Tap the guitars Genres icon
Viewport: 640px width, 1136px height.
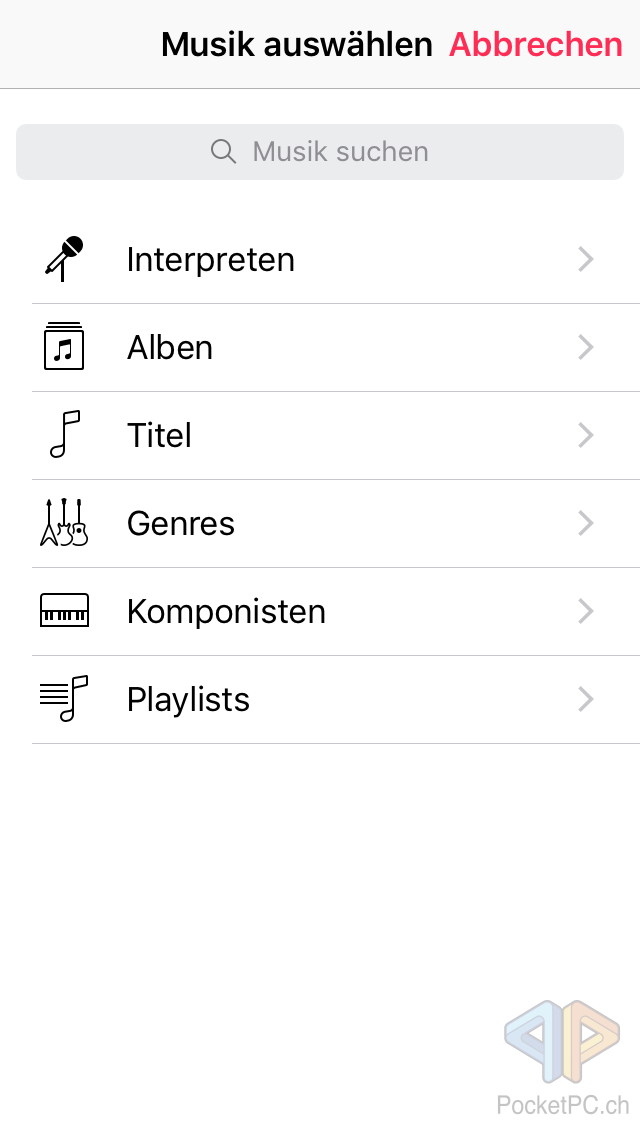(64, 523)
